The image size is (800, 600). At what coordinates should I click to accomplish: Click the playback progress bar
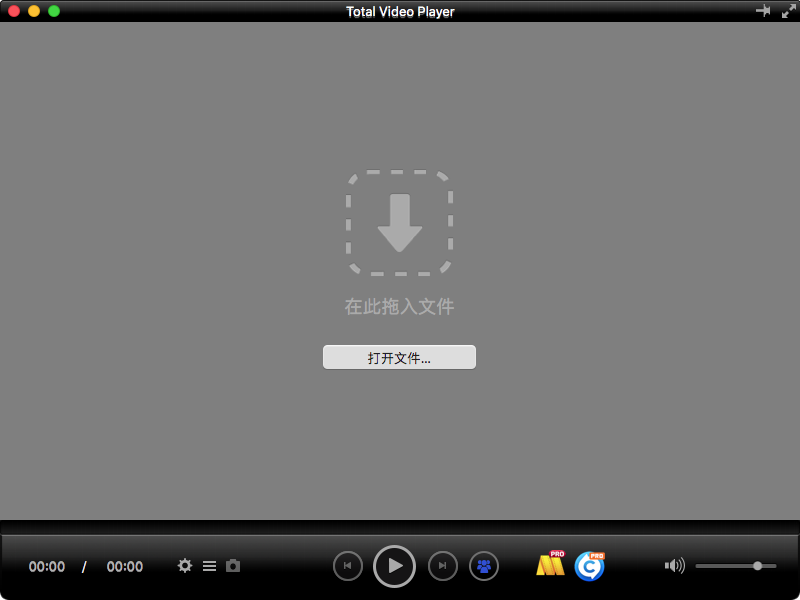pyautogui.click(x=400, y=528)
